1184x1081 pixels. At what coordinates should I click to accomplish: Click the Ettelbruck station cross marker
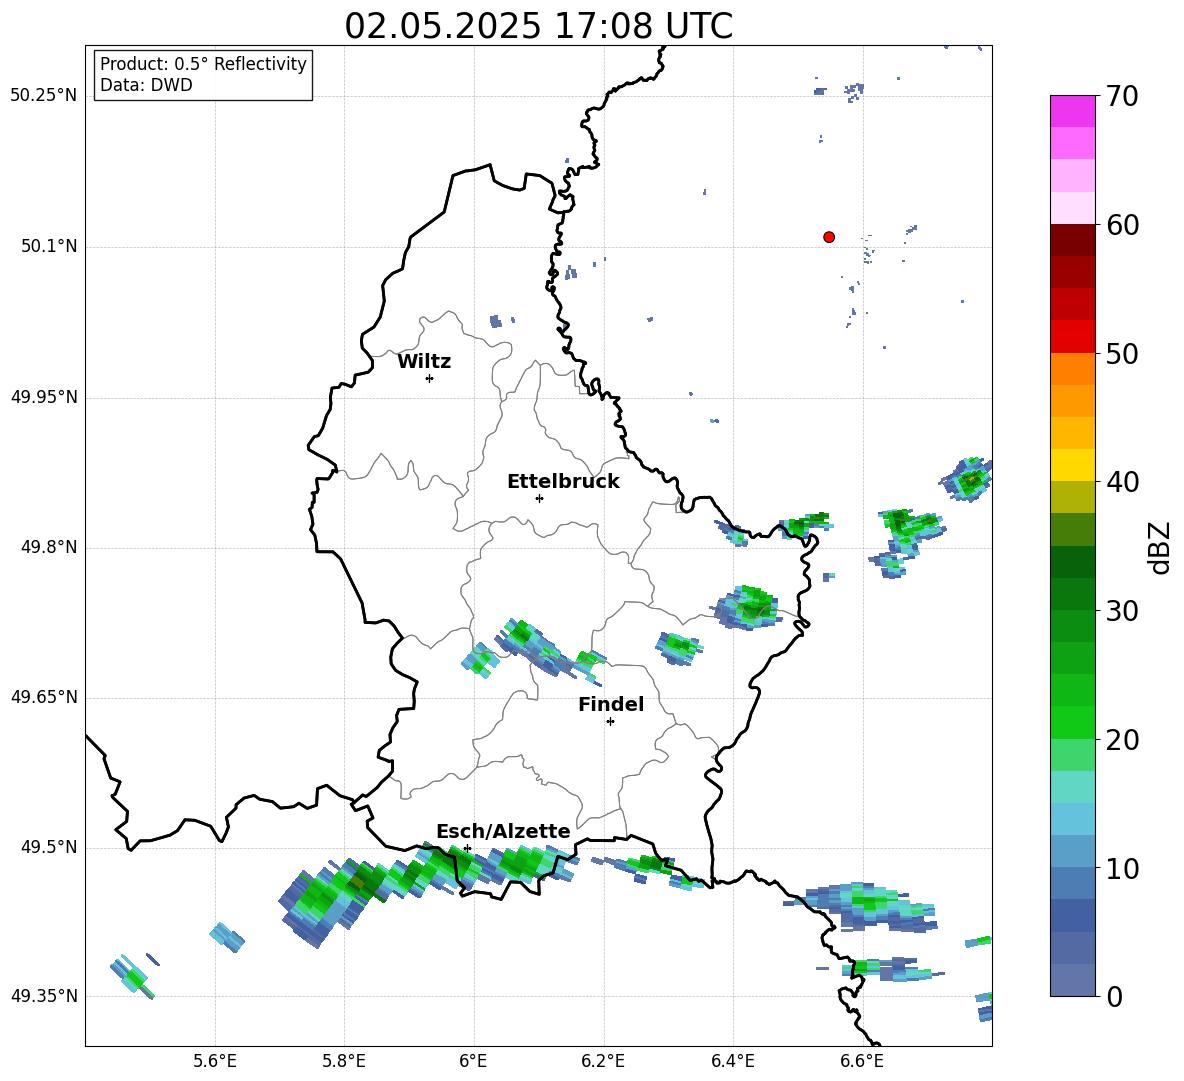[x=539, y=498]
